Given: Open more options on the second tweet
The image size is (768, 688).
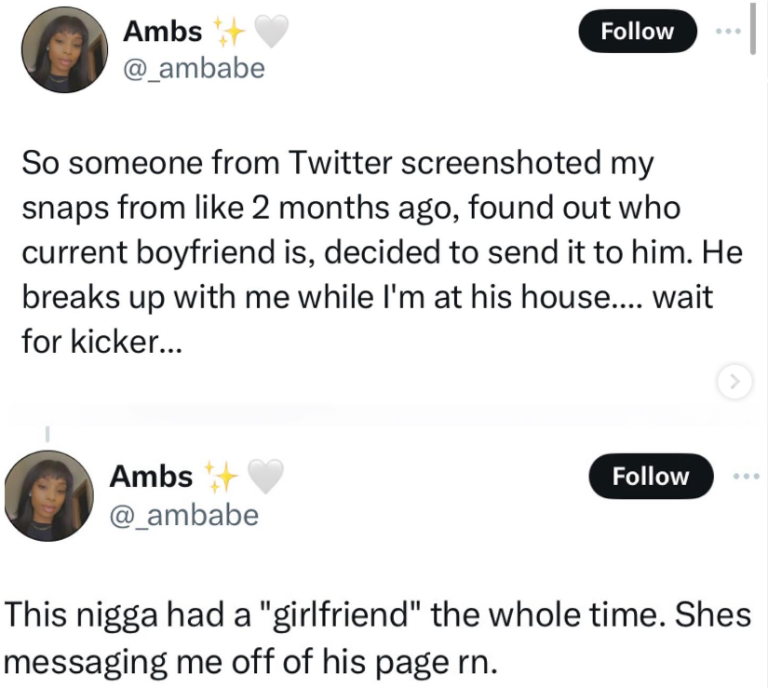Looking at the screenshot, I should (745, 475).
